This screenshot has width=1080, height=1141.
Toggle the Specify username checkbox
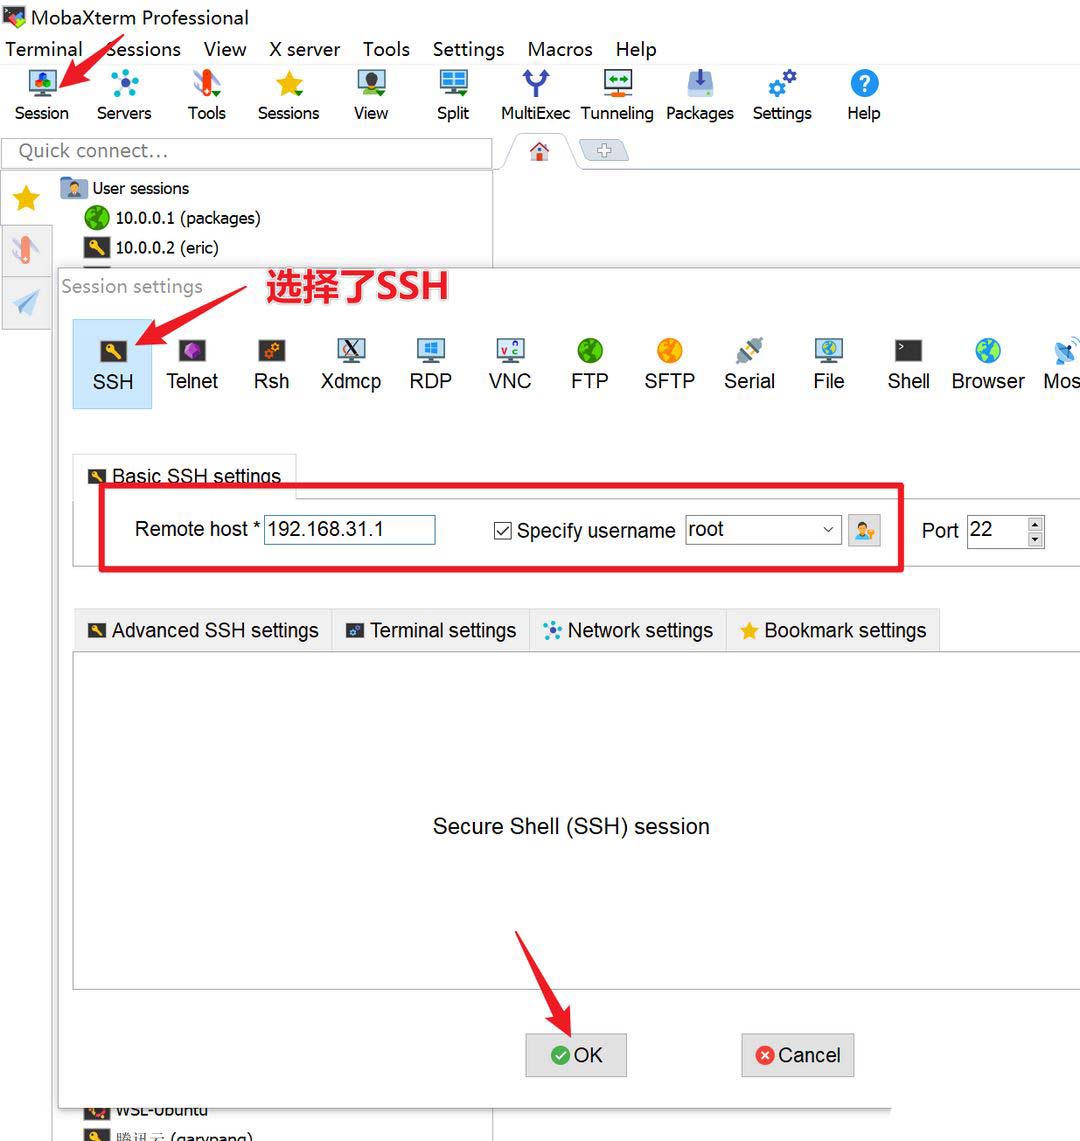click(502, 531)
